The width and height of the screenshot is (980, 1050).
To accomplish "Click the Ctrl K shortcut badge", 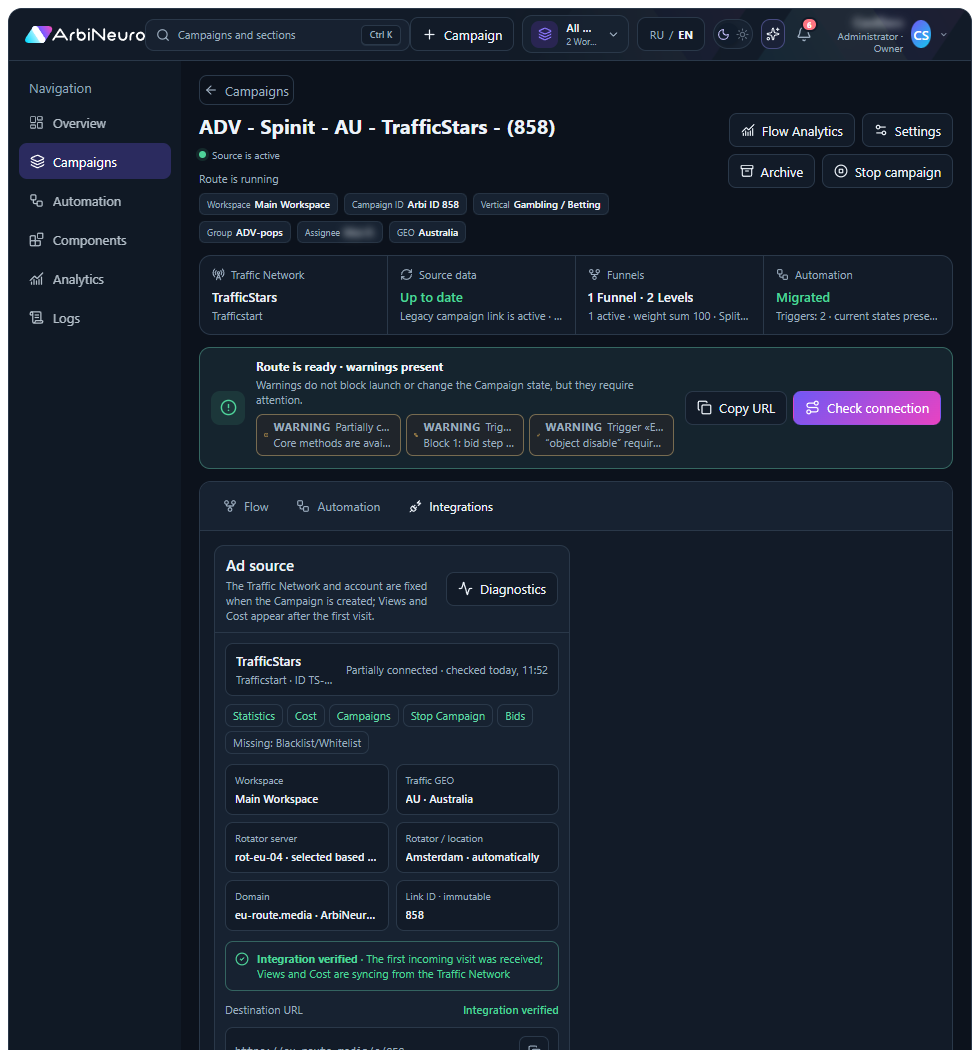I will [x=380, y=35].
